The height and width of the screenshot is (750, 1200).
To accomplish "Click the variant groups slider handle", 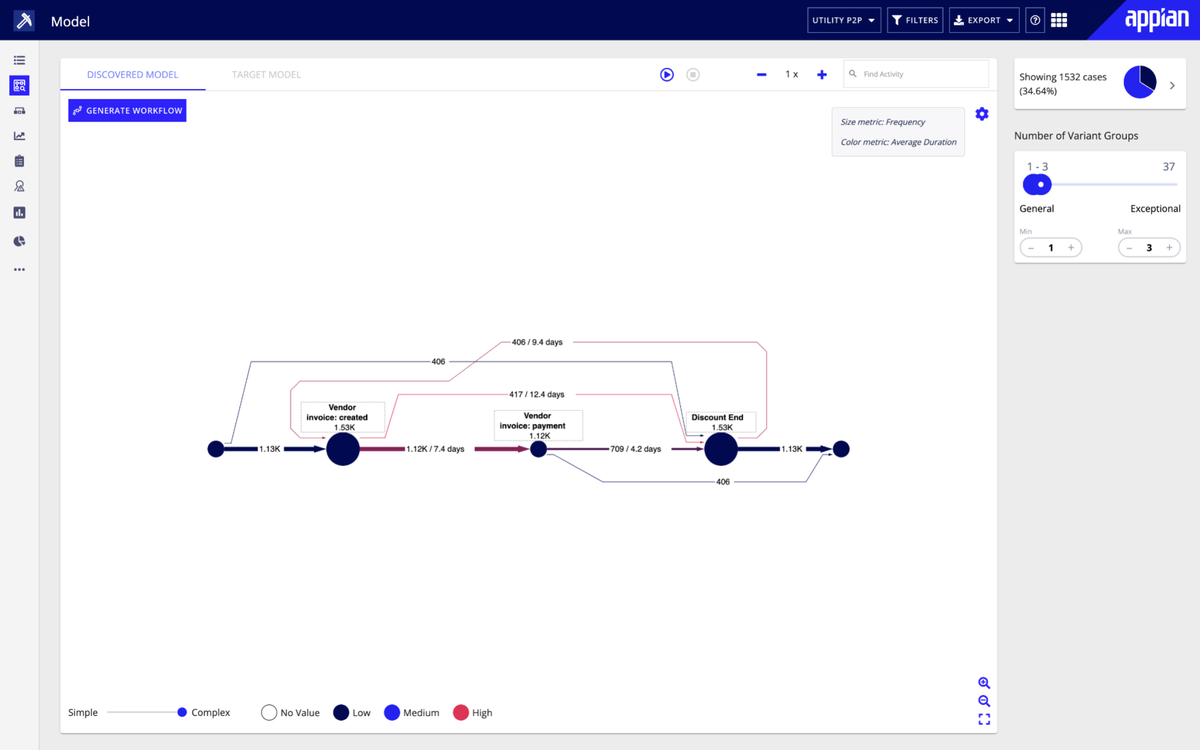I will [1040, 185].
